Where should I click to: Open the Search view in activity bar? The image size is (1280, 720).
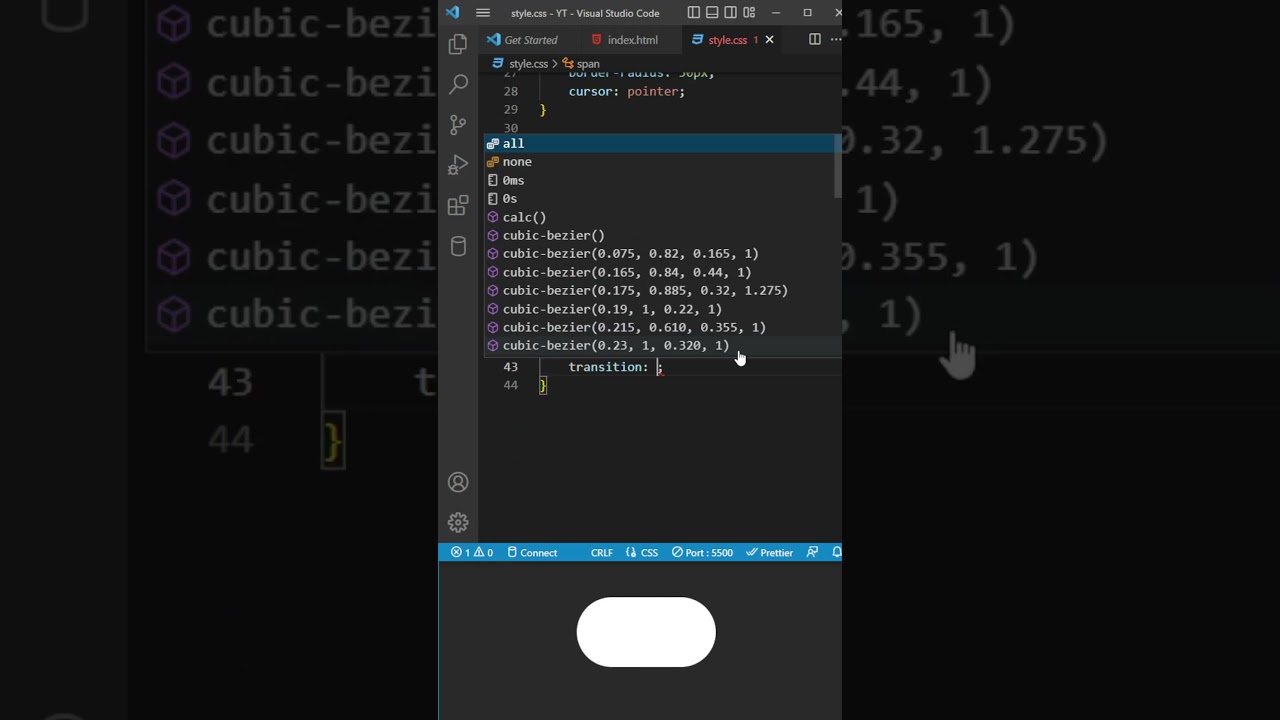pos(458,84)
